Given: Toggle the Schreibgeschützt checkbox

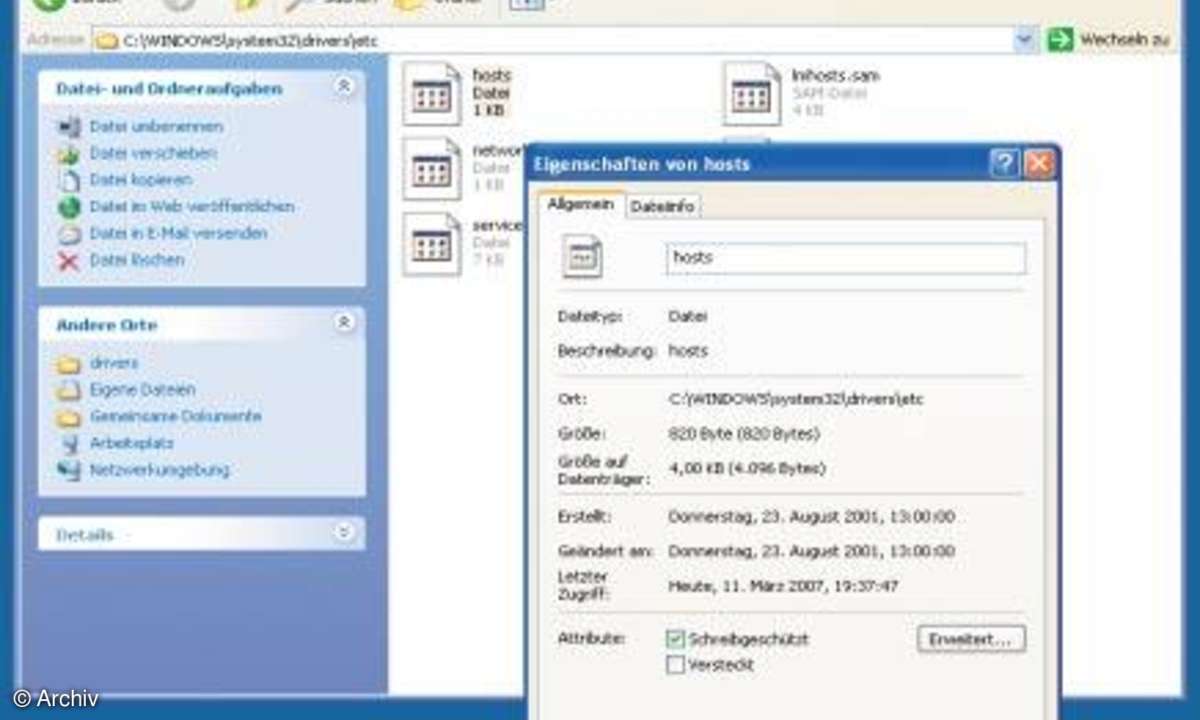Looking at the screenshot, I should pos(676,638).
